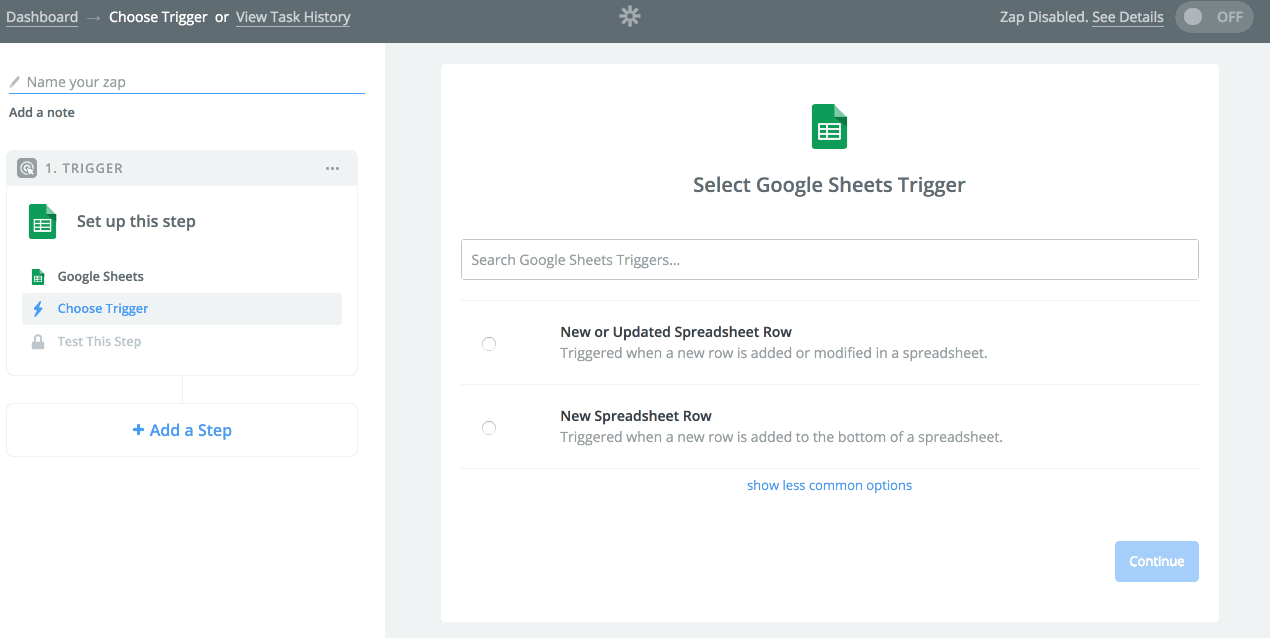Open the trigger step three-dot menu
The image size is (1270, 638).
pyautogui.click(x=333, y=168)
